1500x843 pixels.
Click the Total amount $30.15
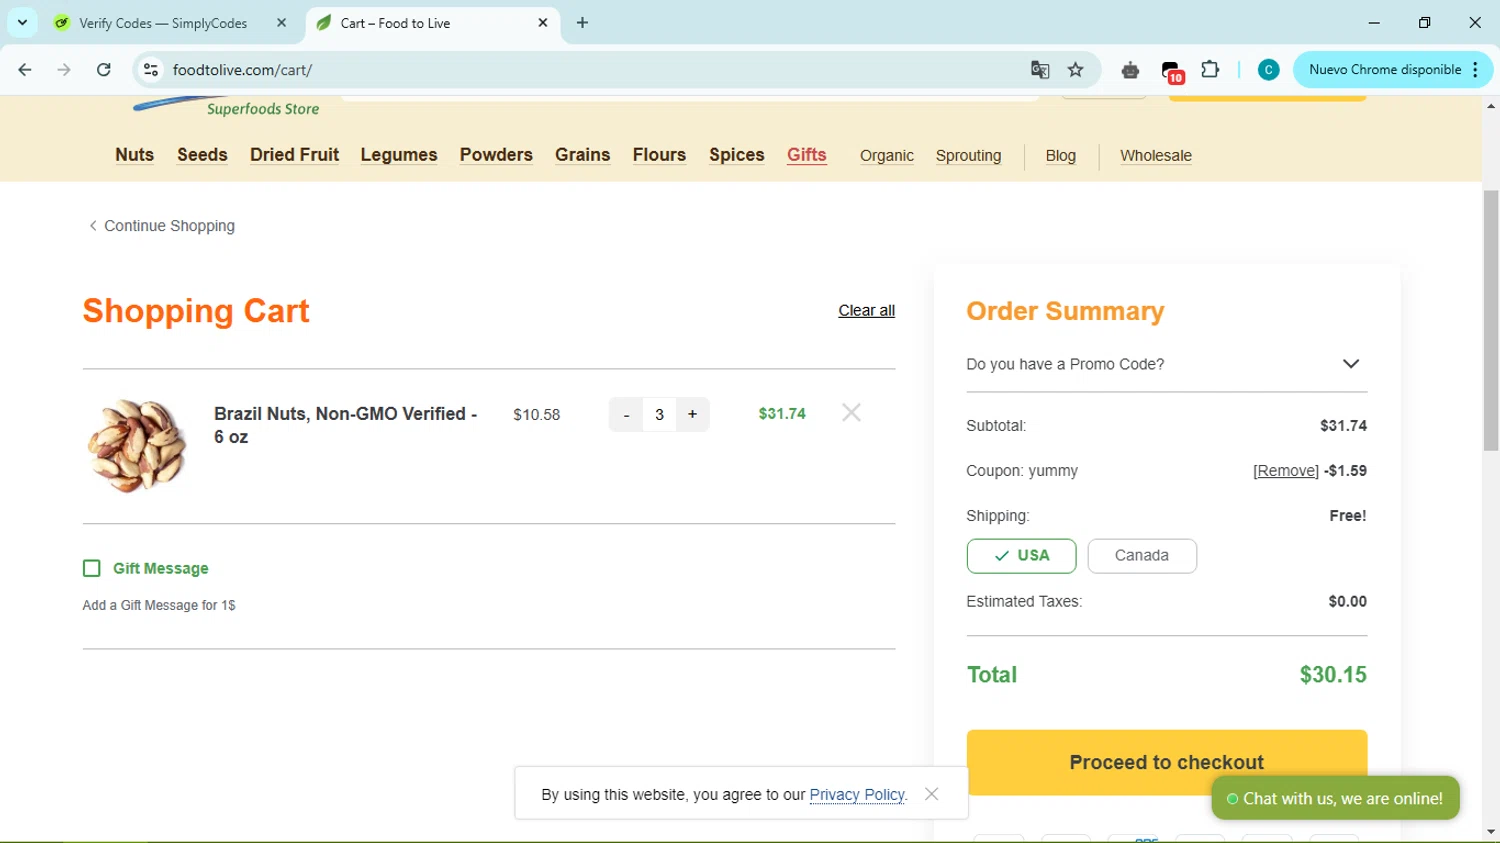[x=1333, y=675]
